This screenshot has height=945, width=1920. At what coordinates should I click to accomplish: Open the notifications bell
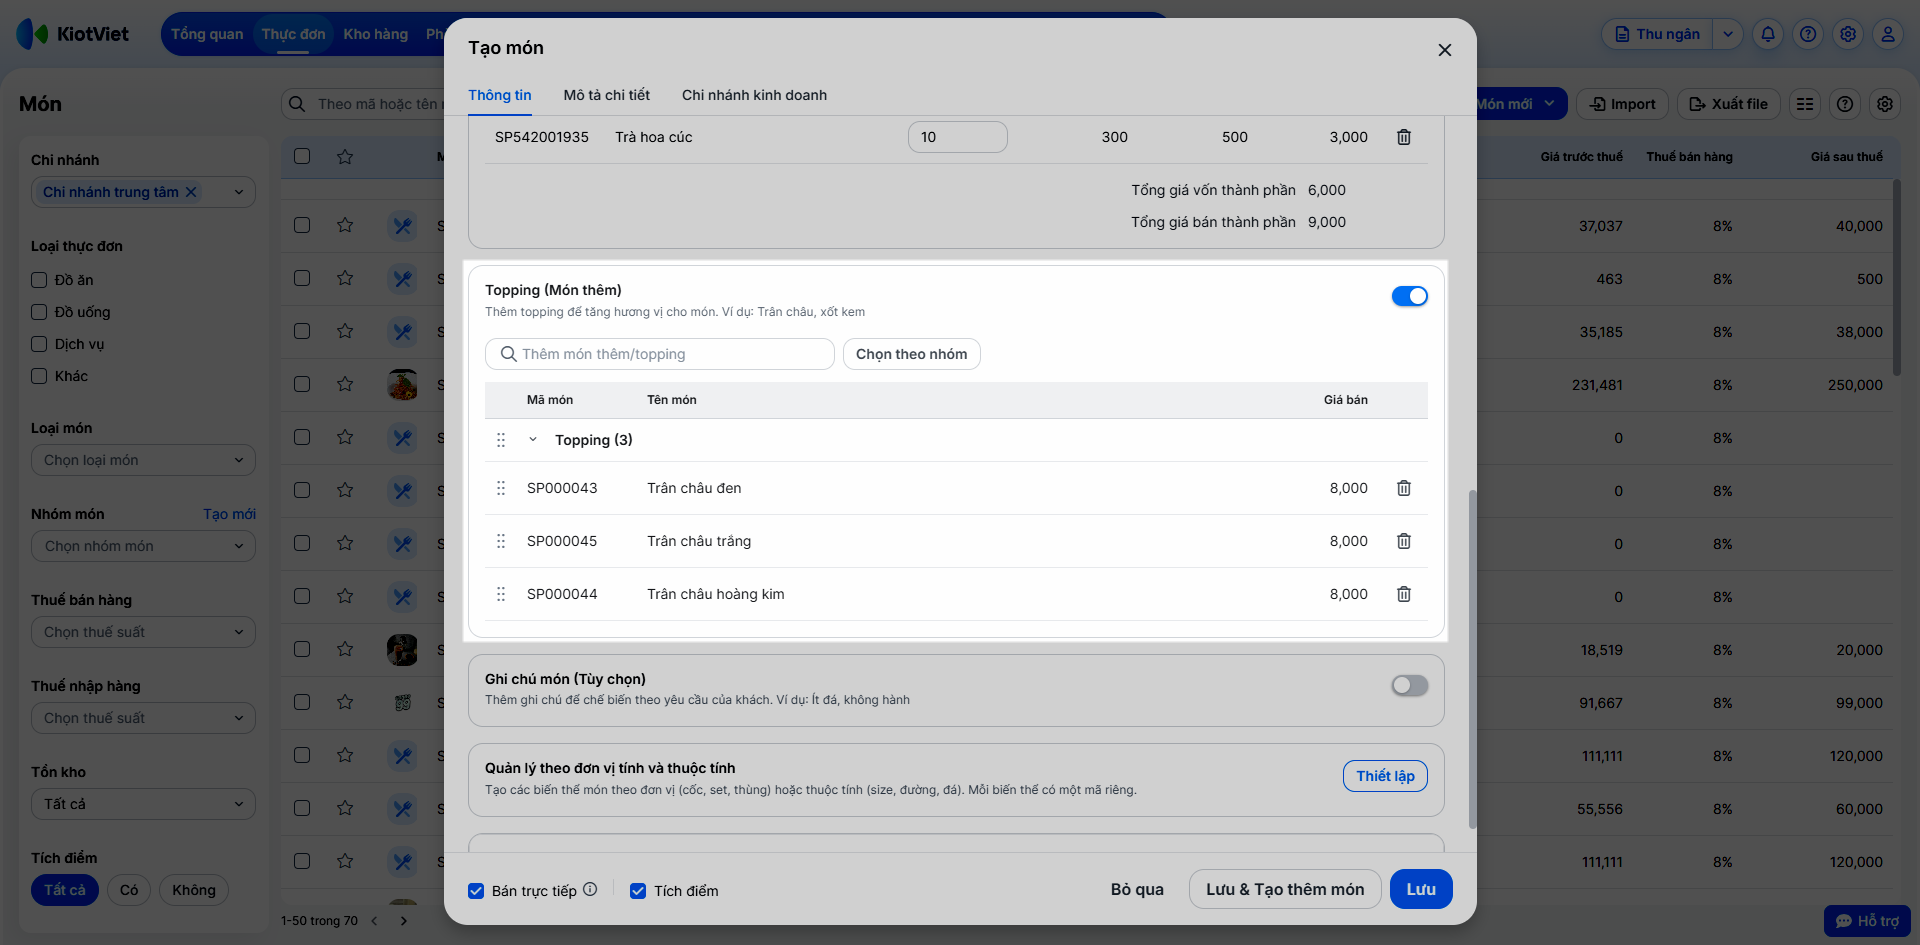tap(1767, 34)
